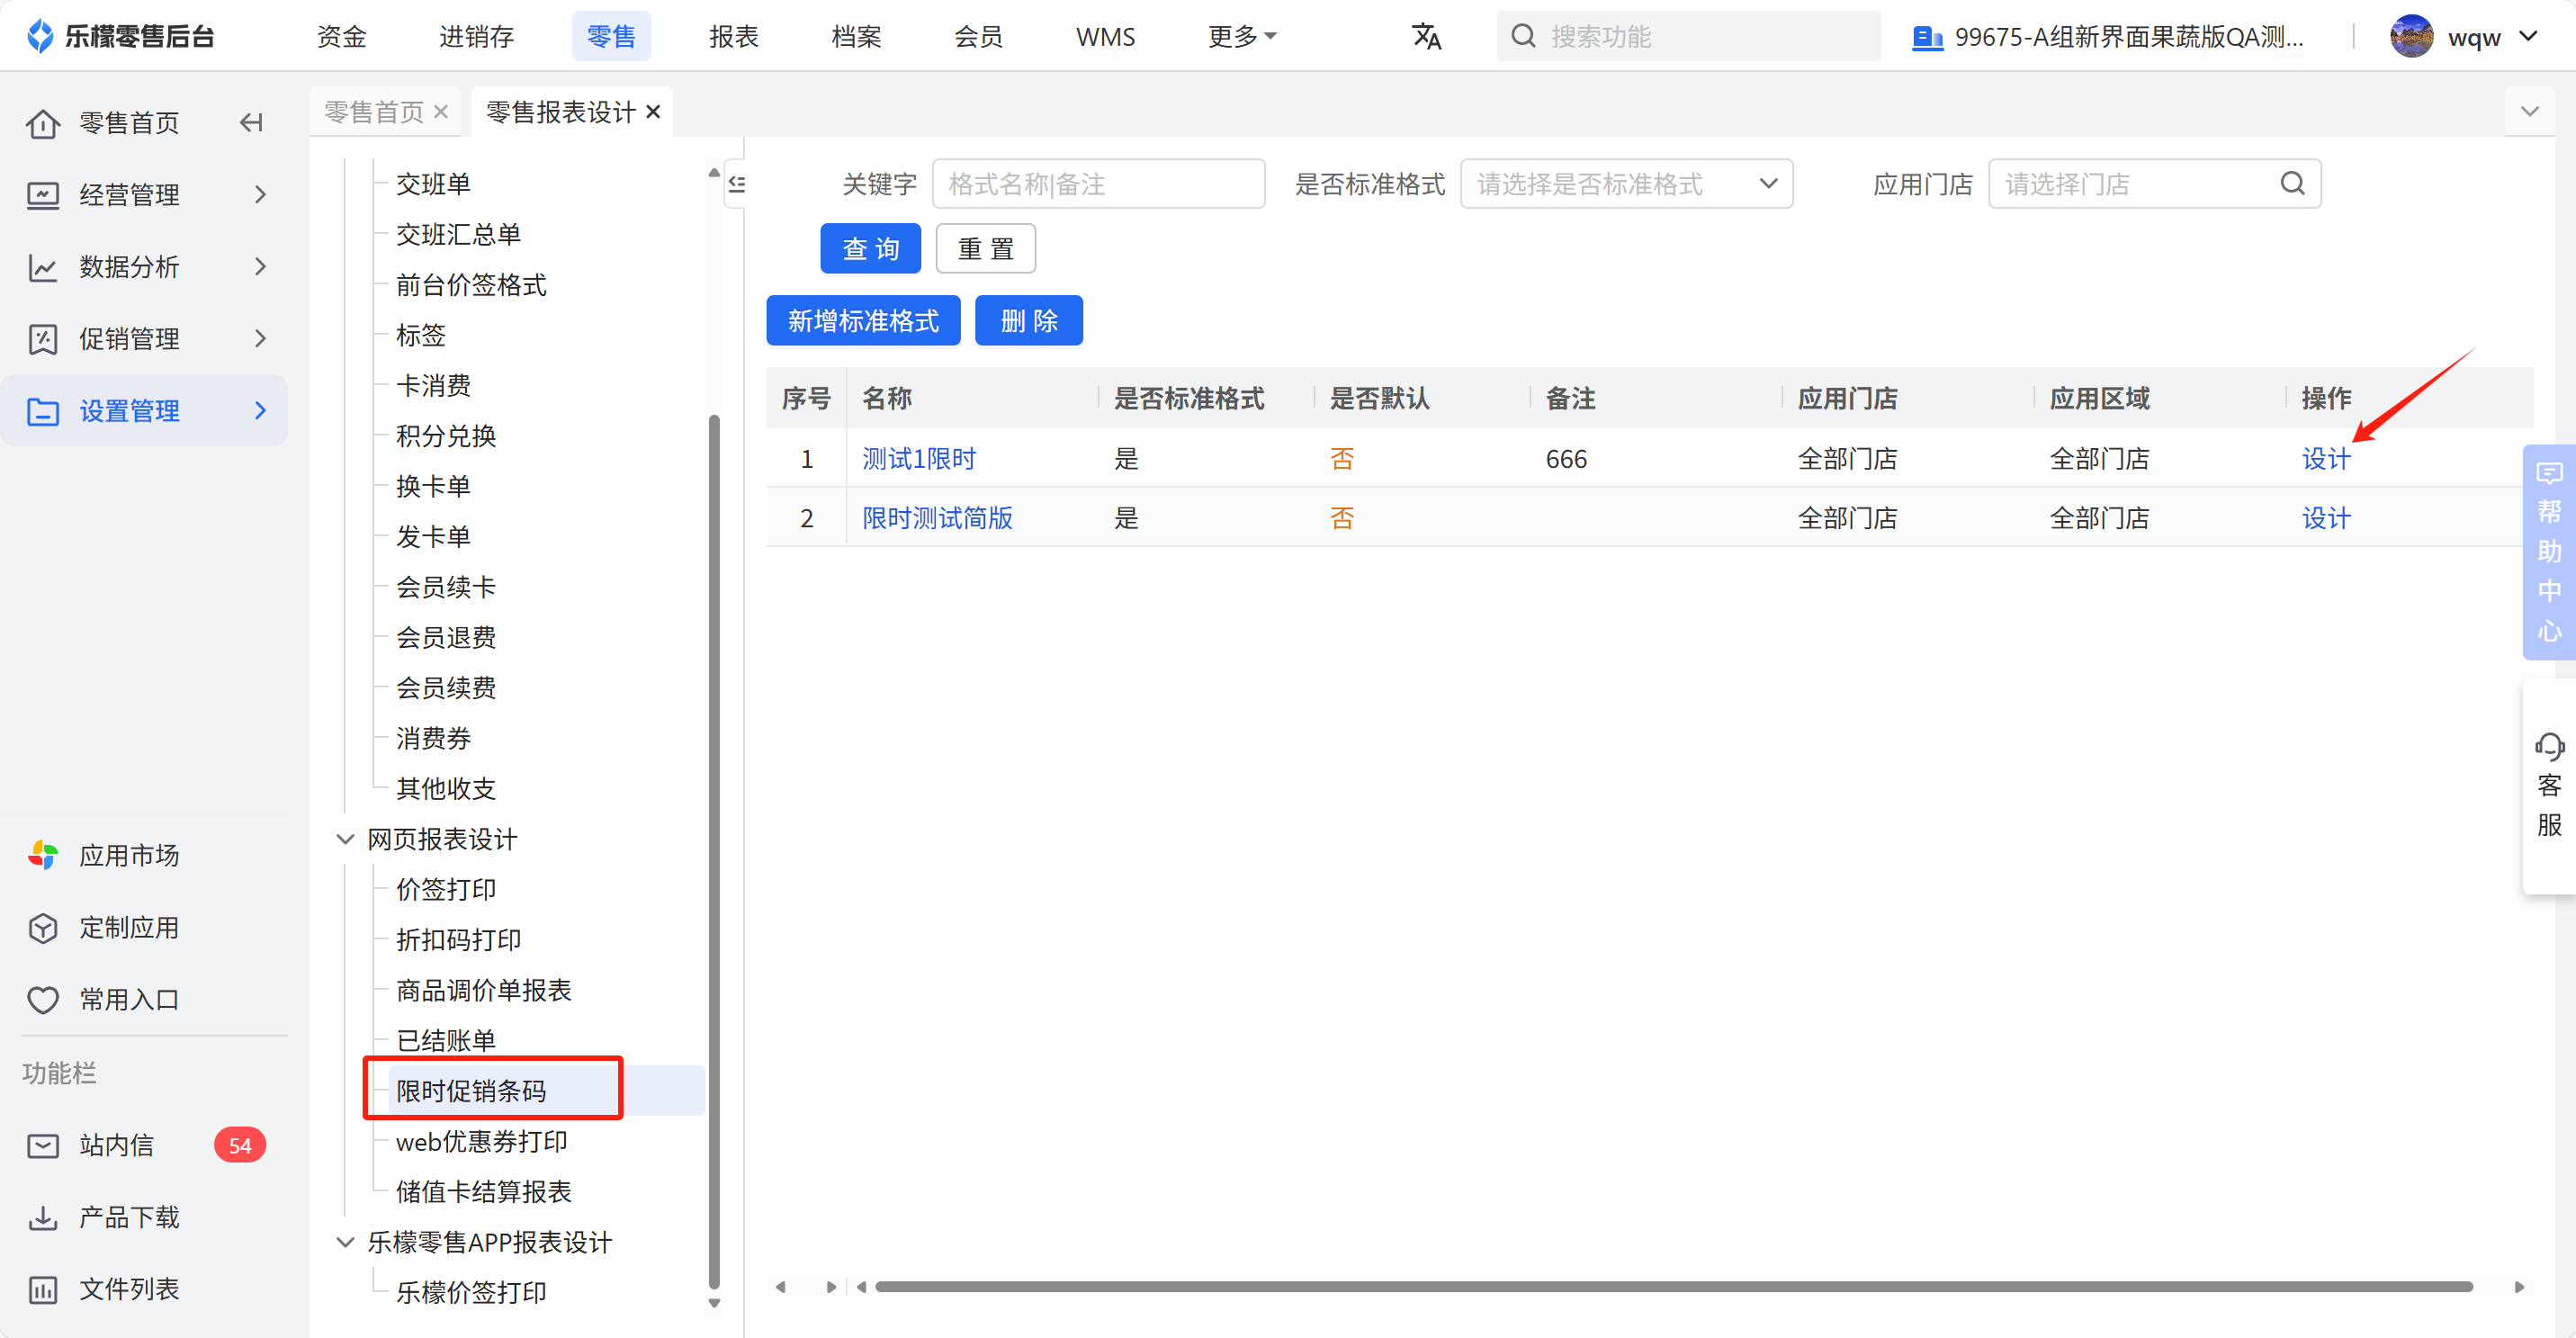2576x1338 pixels.
Task: Click 新增标准格式 button
Action: tap(862, 320)
